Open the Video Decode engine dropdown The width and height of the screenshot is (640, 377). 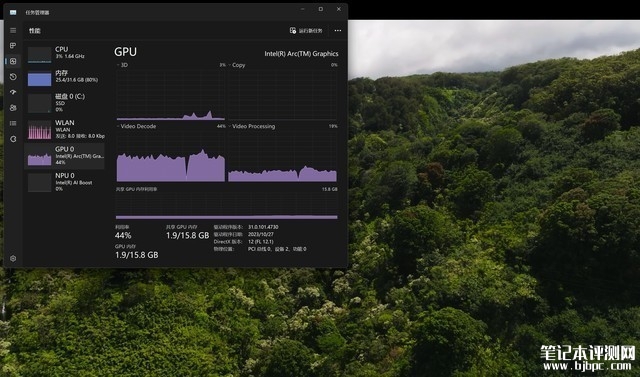point(136,126)
